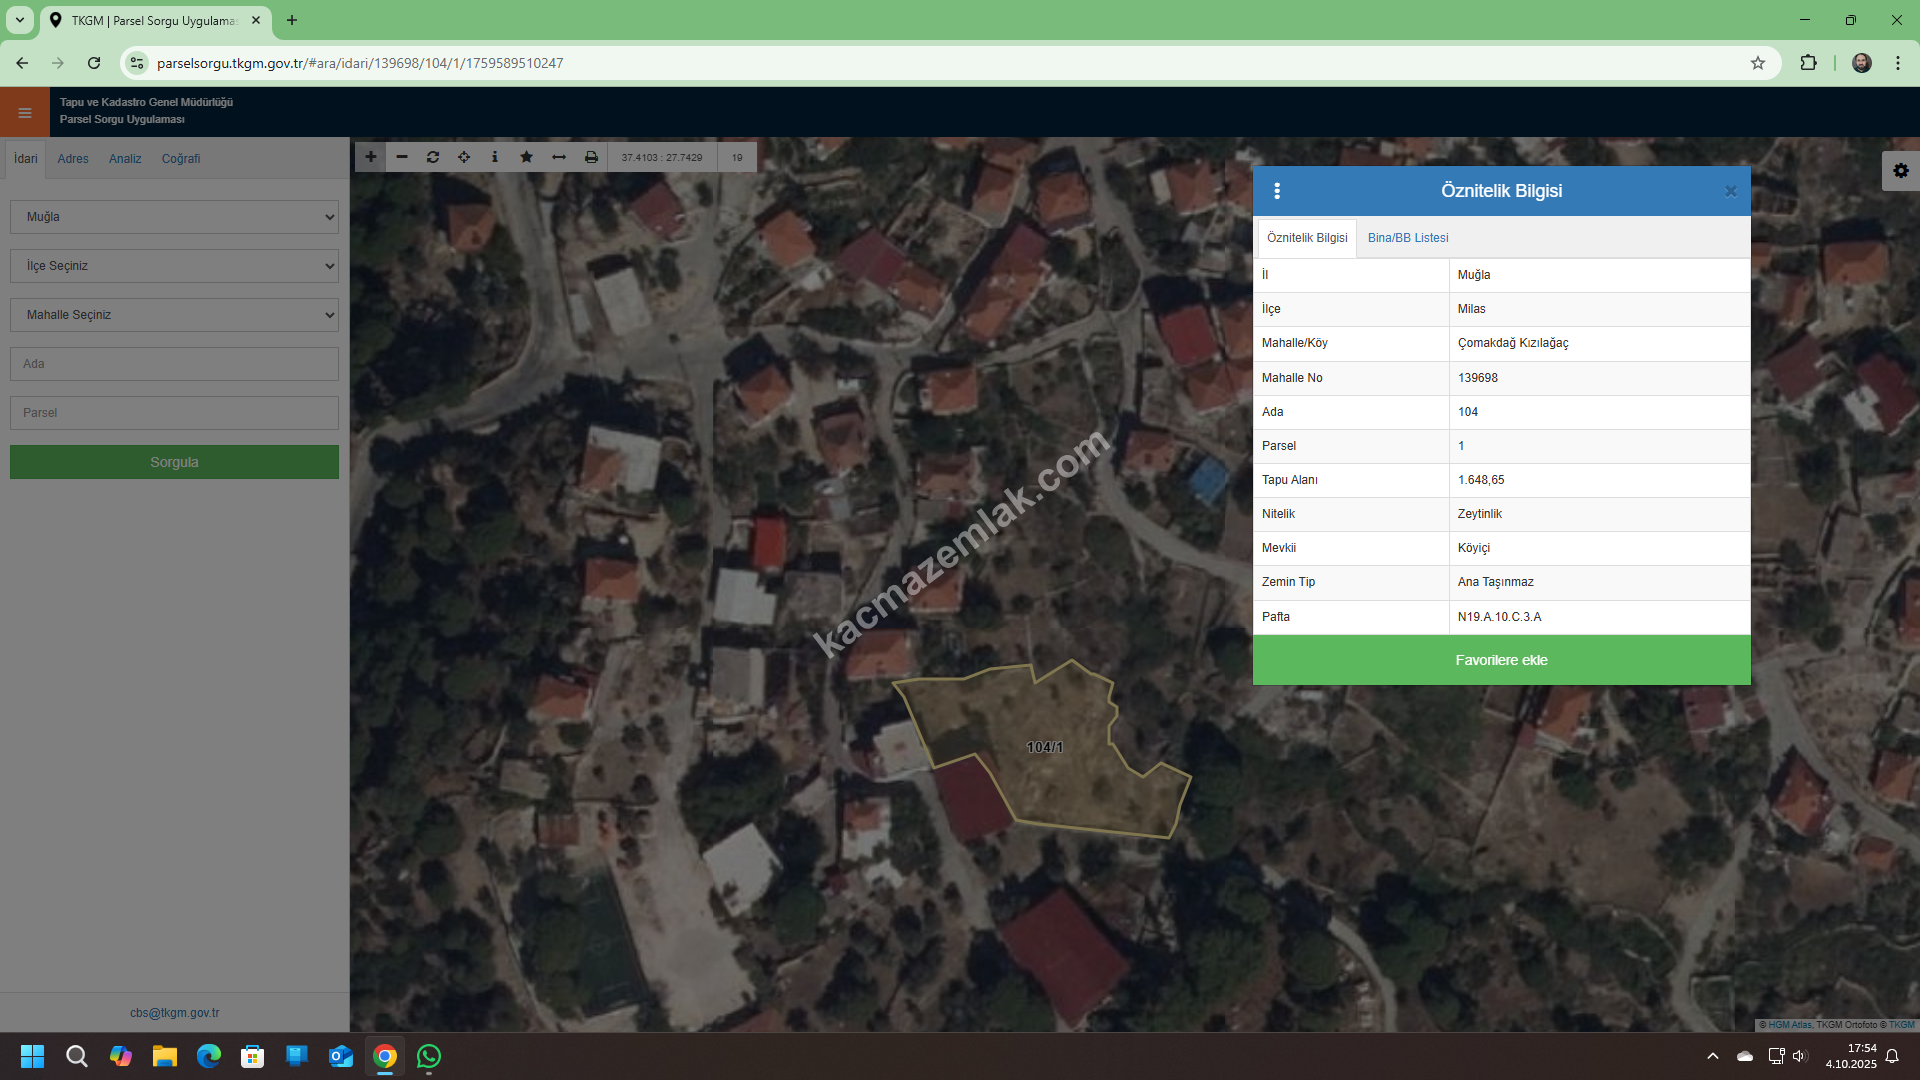Screen dimensions: 1920x1080
Task: Click the print map icon
Action: 591,157
